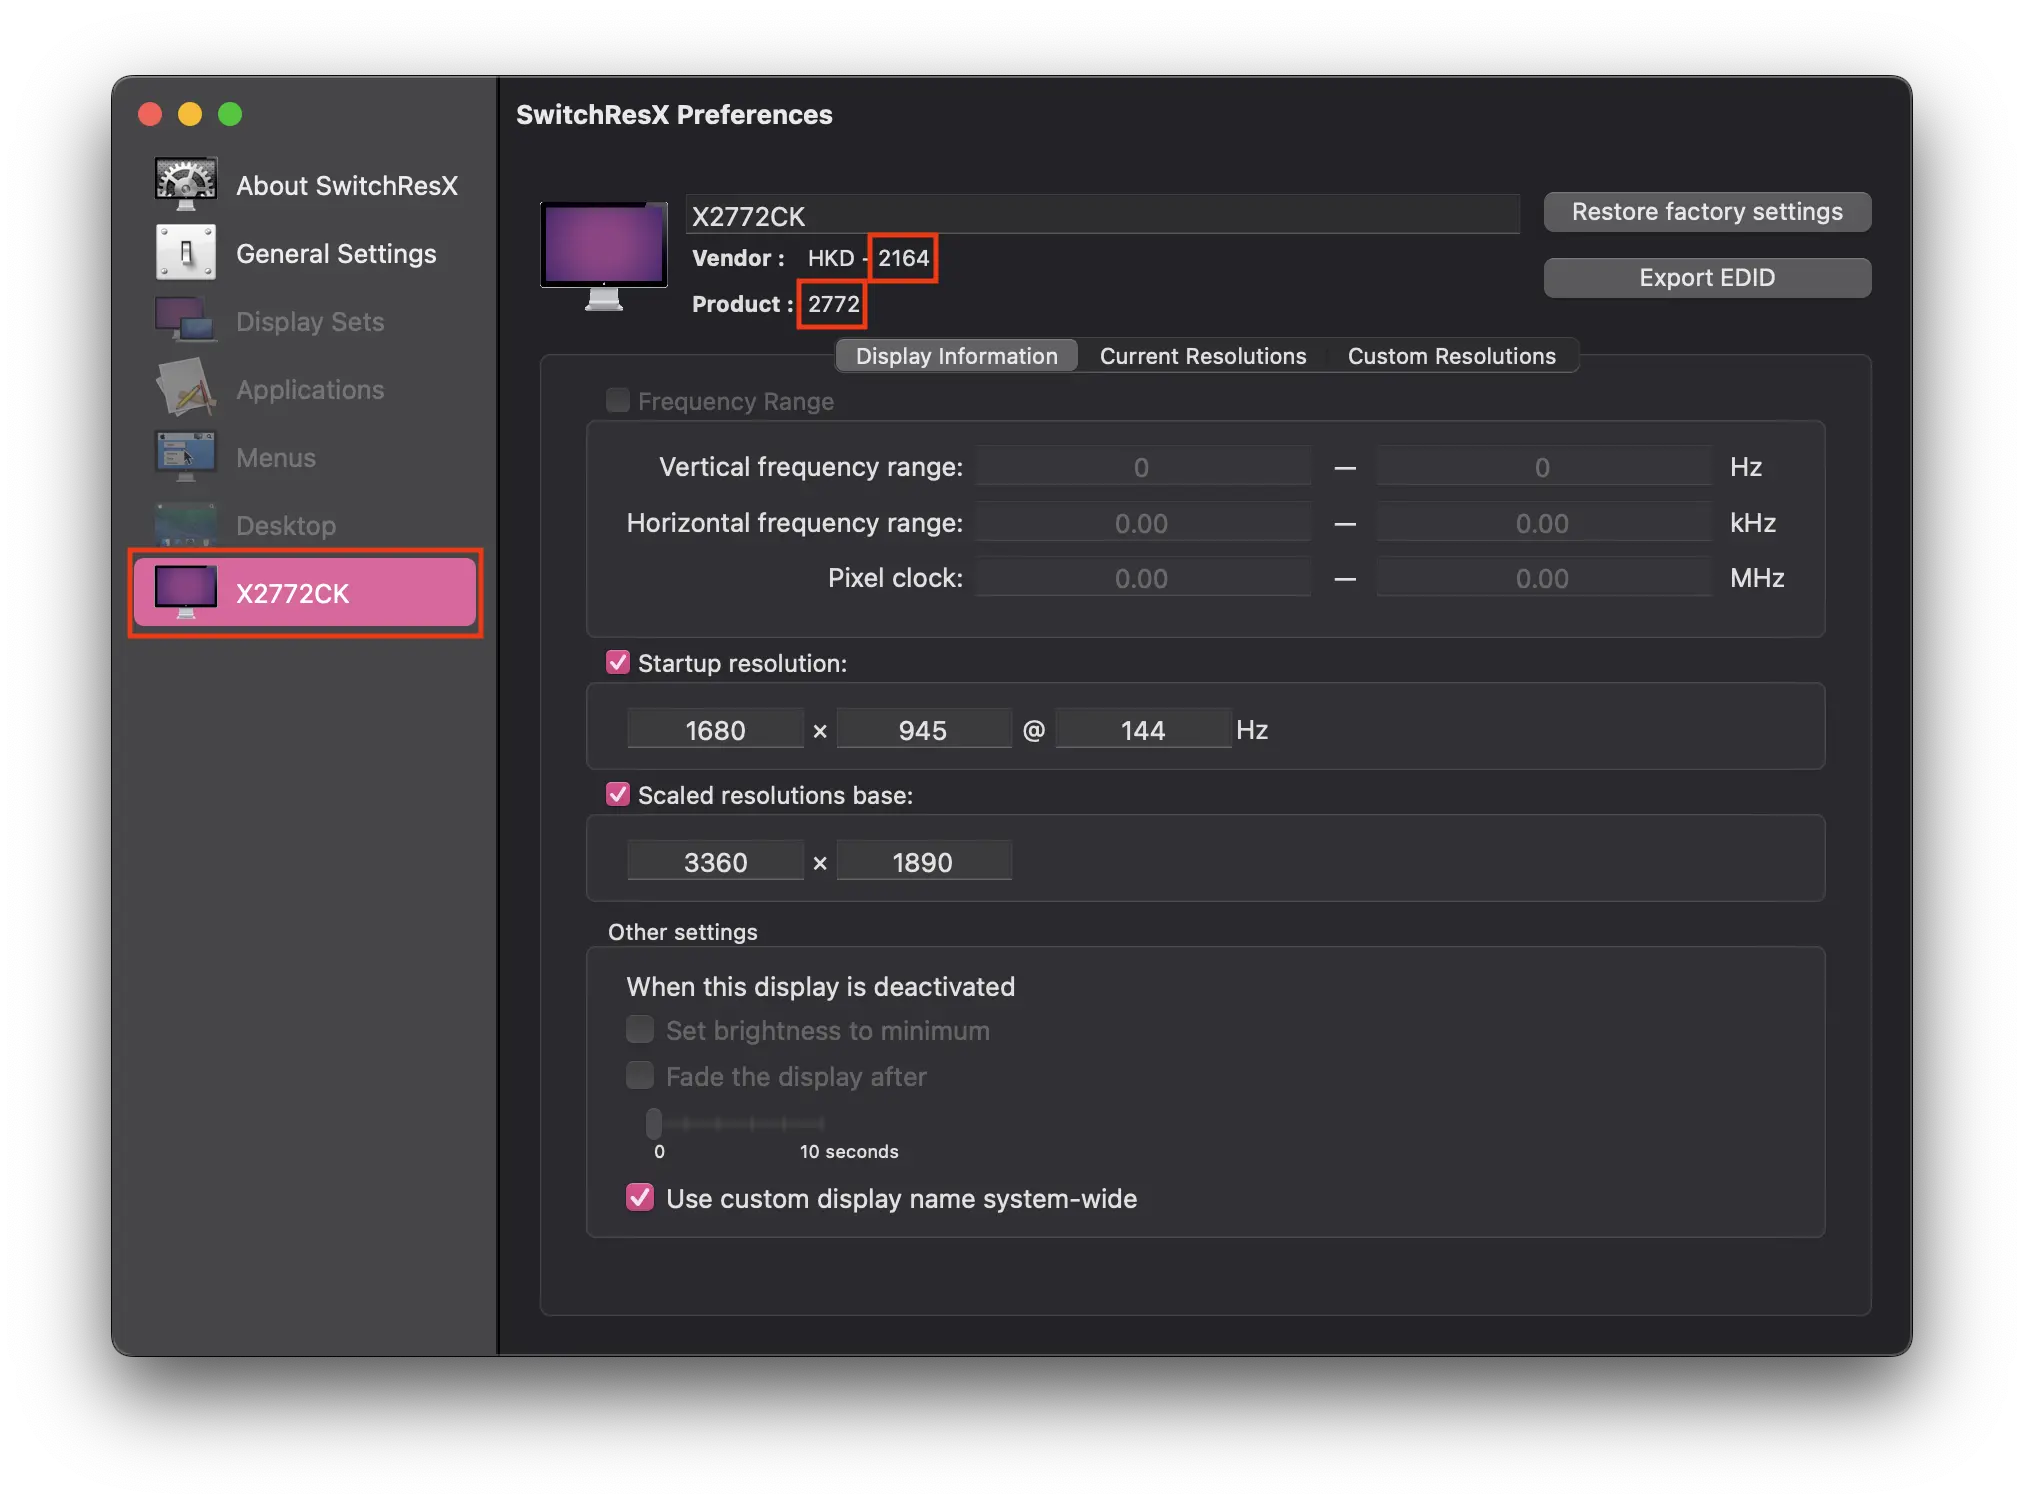Click the startup refresh rate 144 field
Image resolution: width=2024 pixels, height=1504 pixels.
click(x=1142, y=730)
